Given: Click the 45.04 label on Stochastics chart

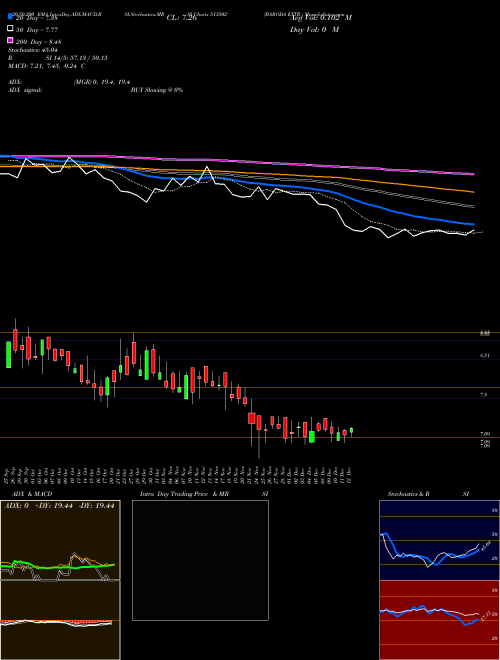Looking at the screenshot, I should coord(486,546).
